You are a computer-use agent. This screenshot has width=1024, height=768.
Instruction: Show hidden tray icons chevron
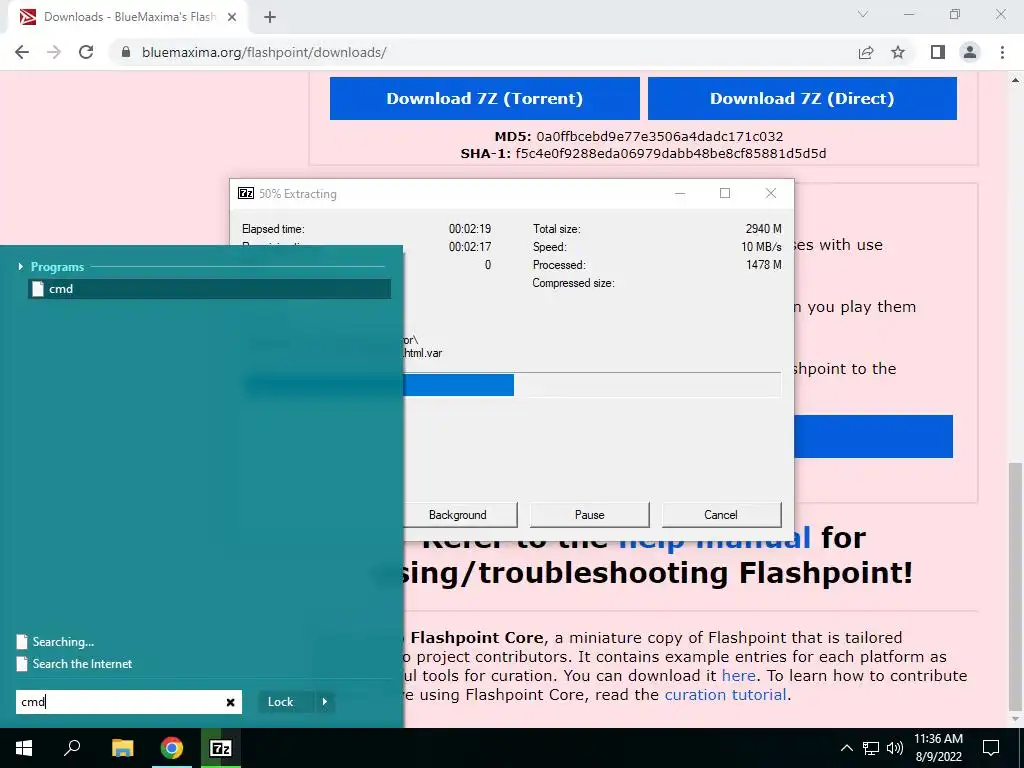pos(846,748)
